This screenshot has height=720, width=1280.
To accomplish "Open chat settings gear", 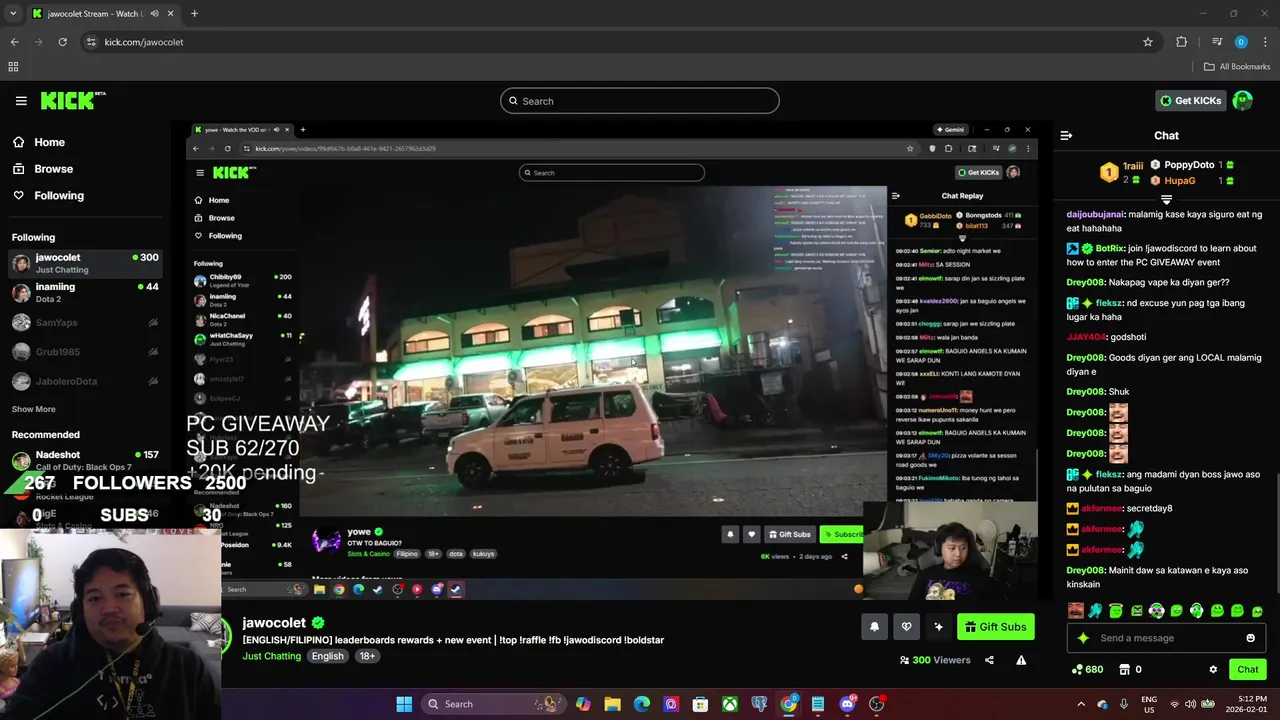I will [x=1213, y=669].
